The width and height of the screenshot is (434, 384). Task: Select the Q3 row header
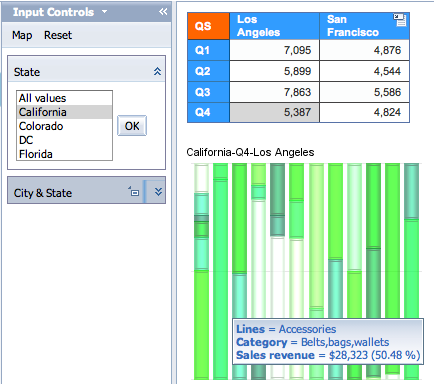(x=209, y=92)
